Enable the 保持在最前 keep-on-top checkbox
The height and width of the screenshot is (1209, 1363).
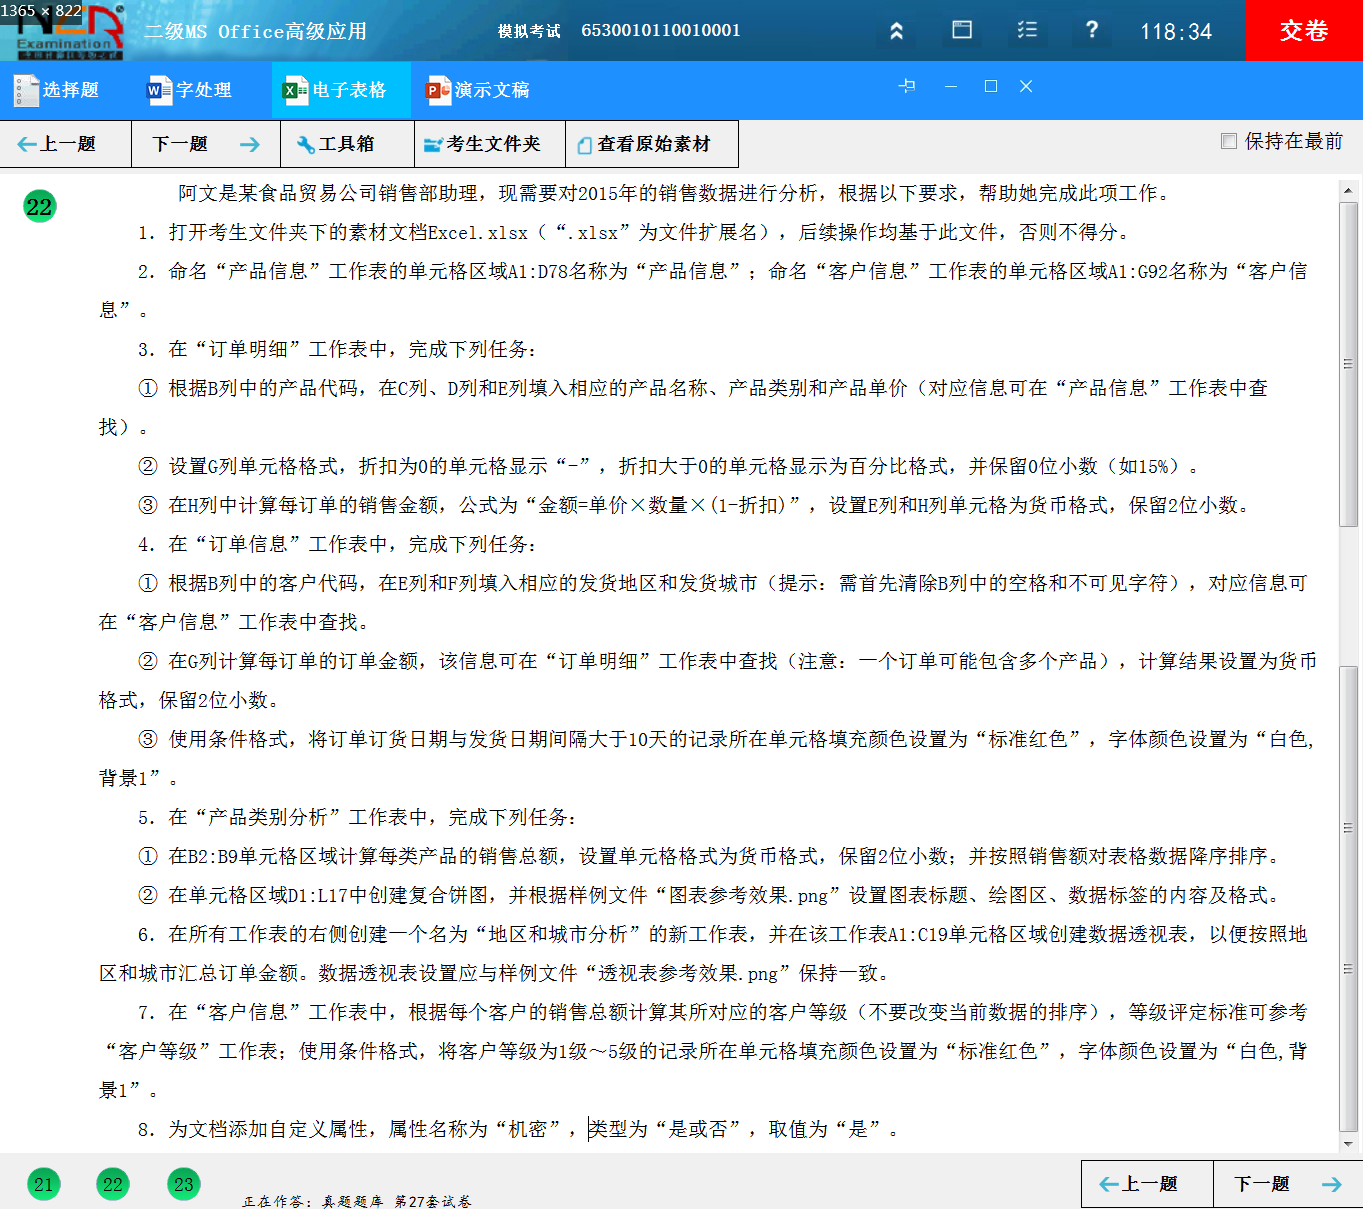1228,141
